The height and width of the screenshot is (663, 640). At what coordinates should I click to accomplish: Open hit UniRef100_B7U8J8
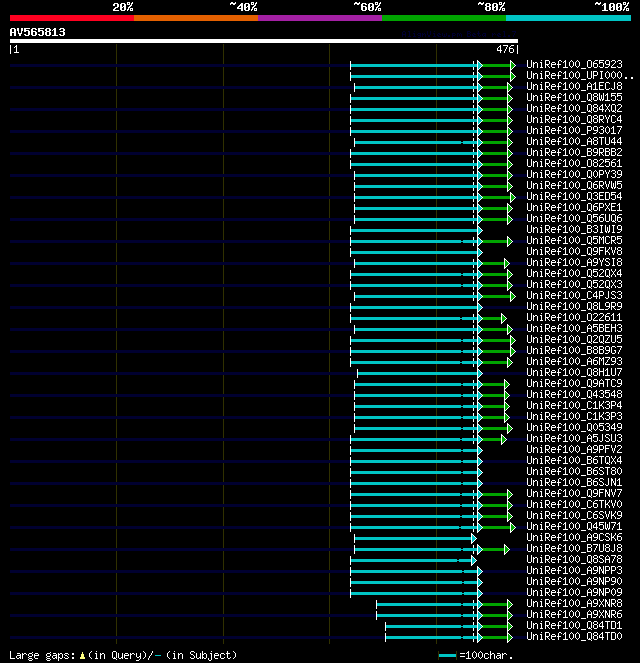[x=574, y=548]
